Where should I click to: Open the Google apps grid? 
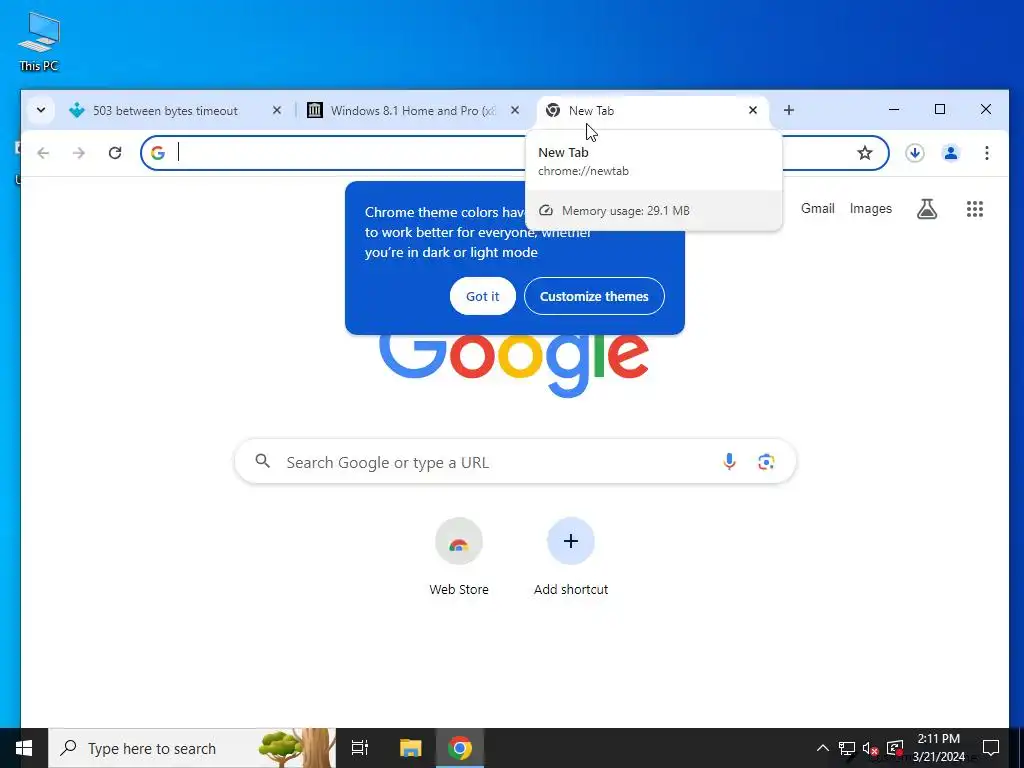point(975,209)
